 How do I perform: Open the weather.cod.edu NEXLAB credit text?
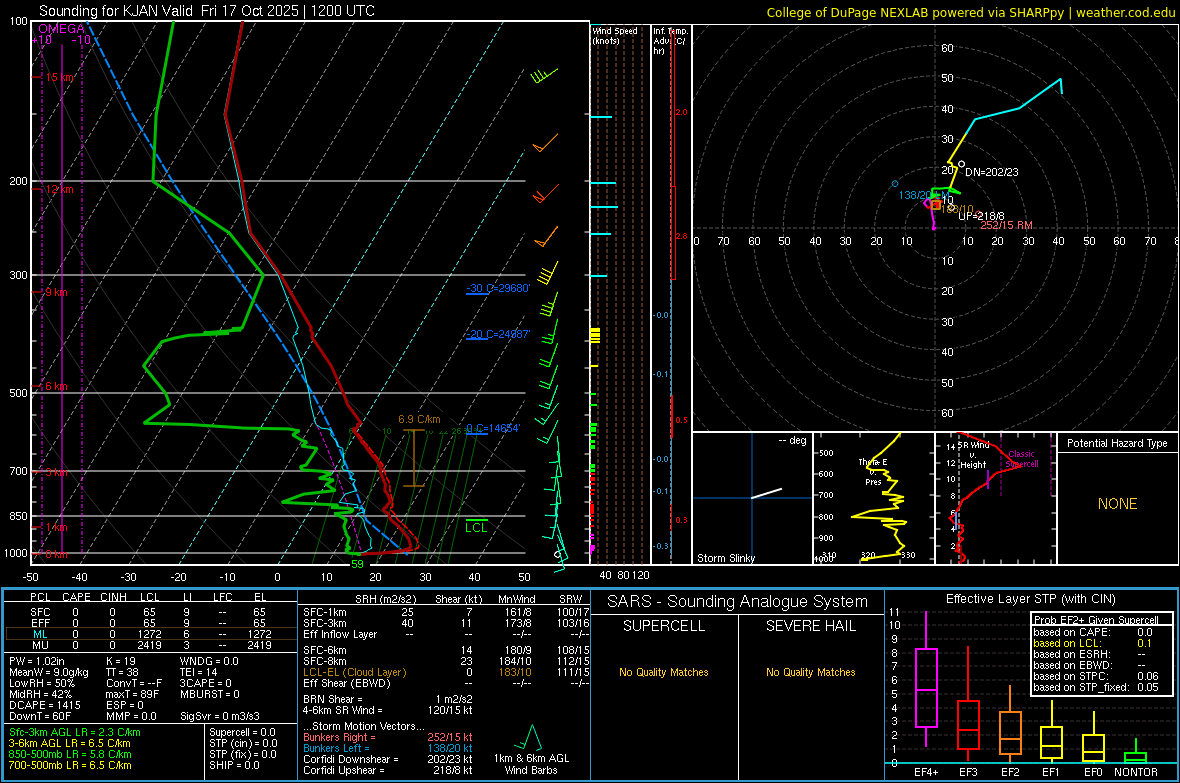[970, 12]
